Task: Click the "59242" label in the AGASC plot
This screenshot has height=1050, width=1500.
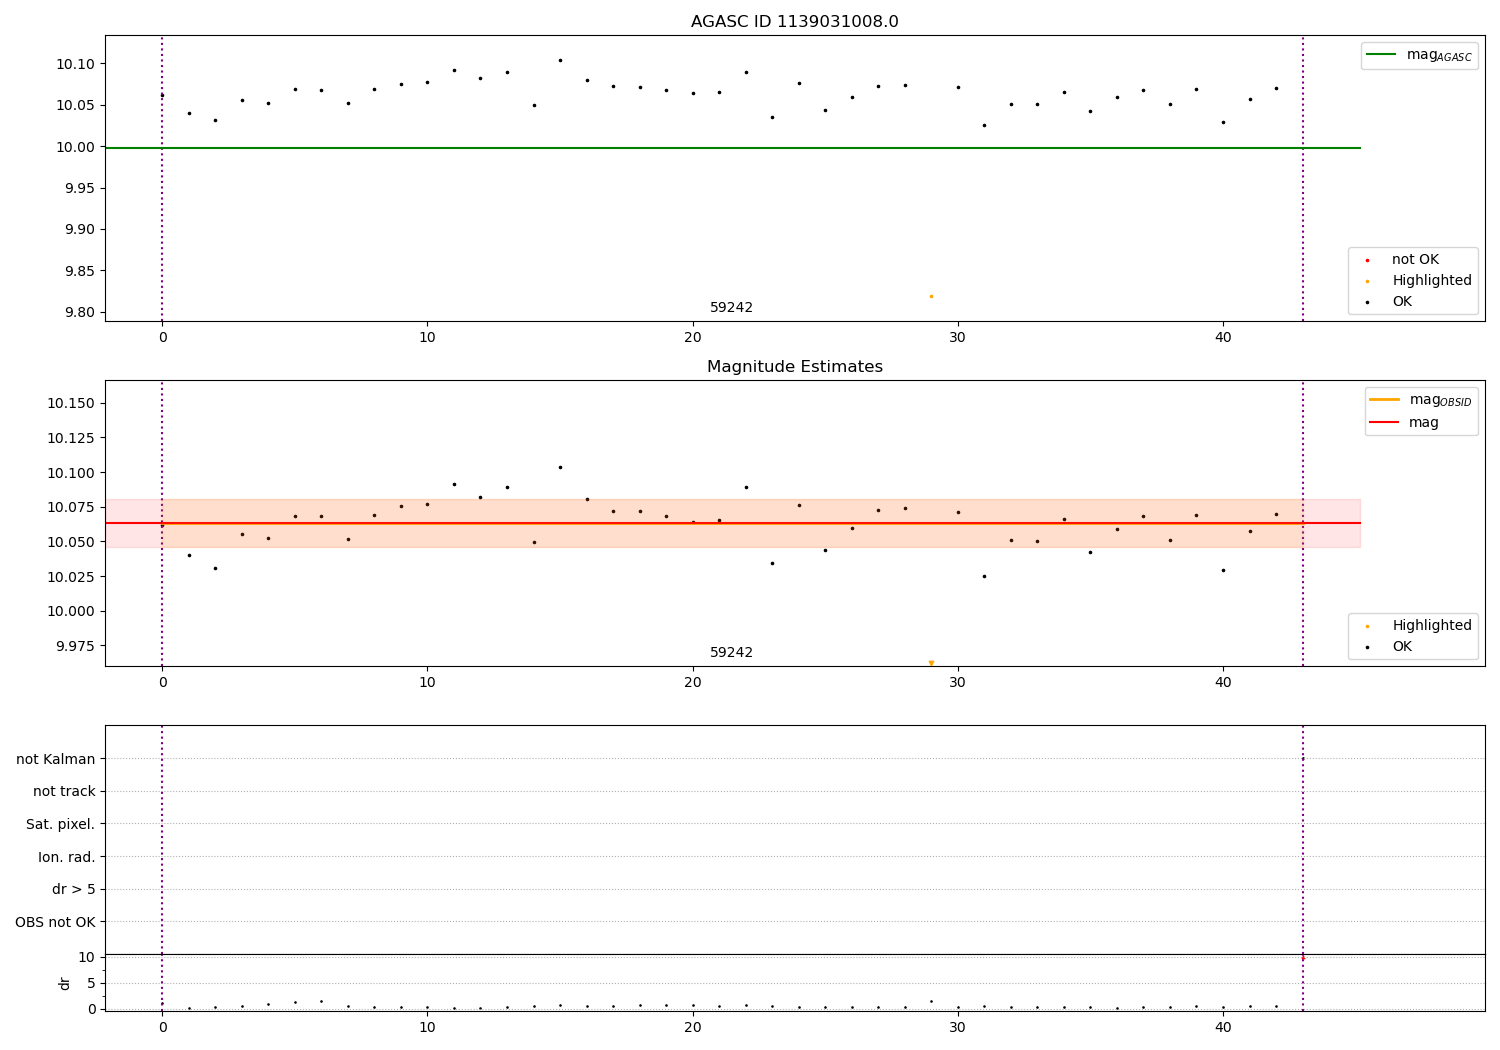Action: coord(731,308)
